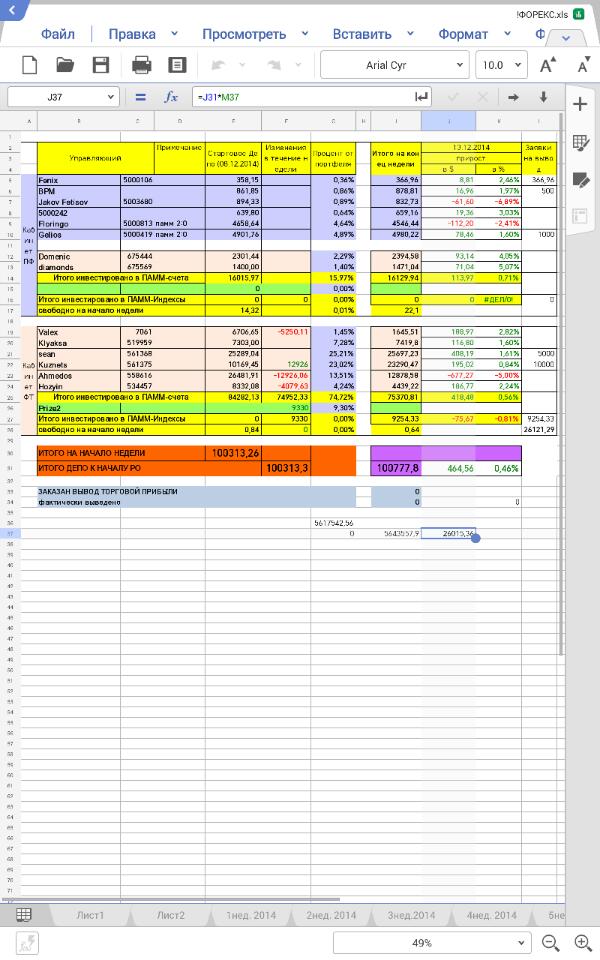This screenshot has height=960, width=600.
Task: Move to next cell right with arrow icon
Action: tap(513, 97)
